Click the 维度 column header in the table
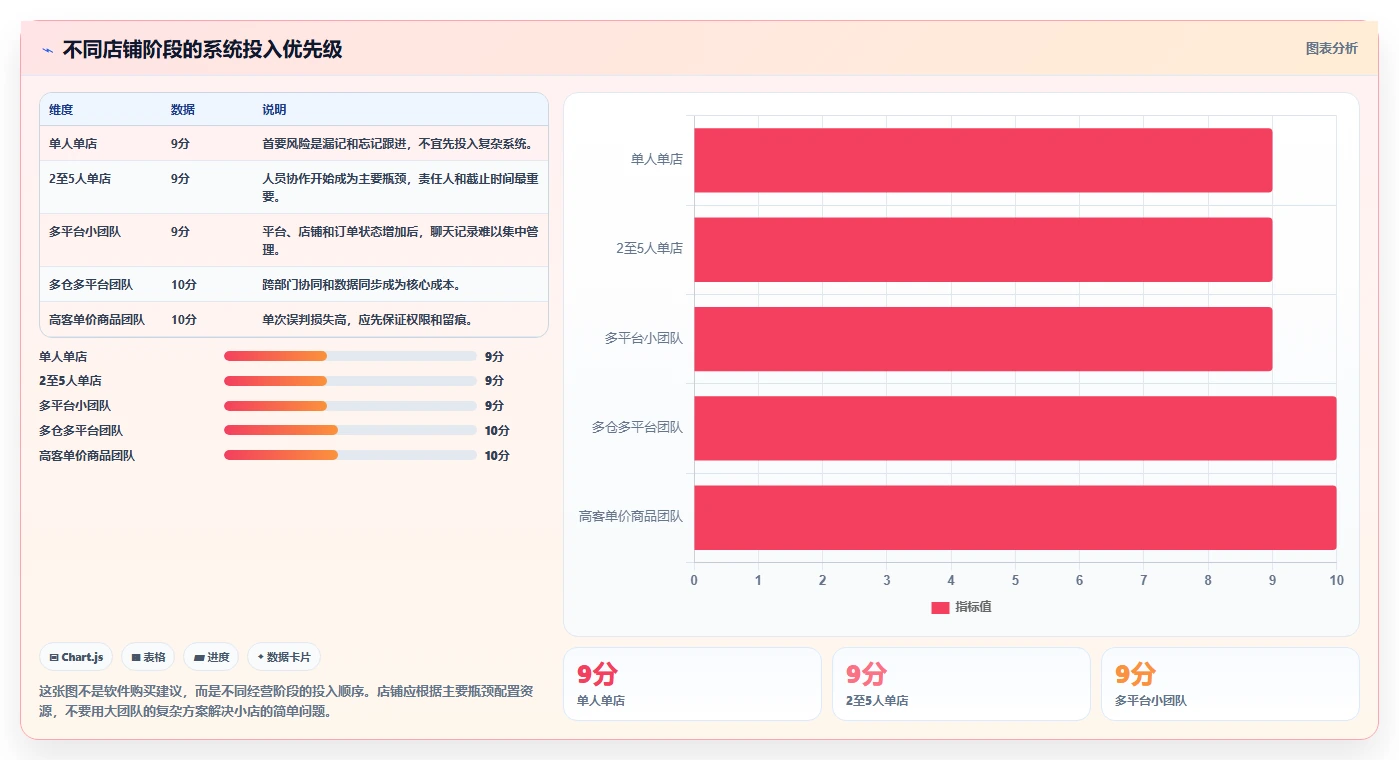Viewport: 1399px width, 760px height. pyautogui.click(x=61, y=110)
